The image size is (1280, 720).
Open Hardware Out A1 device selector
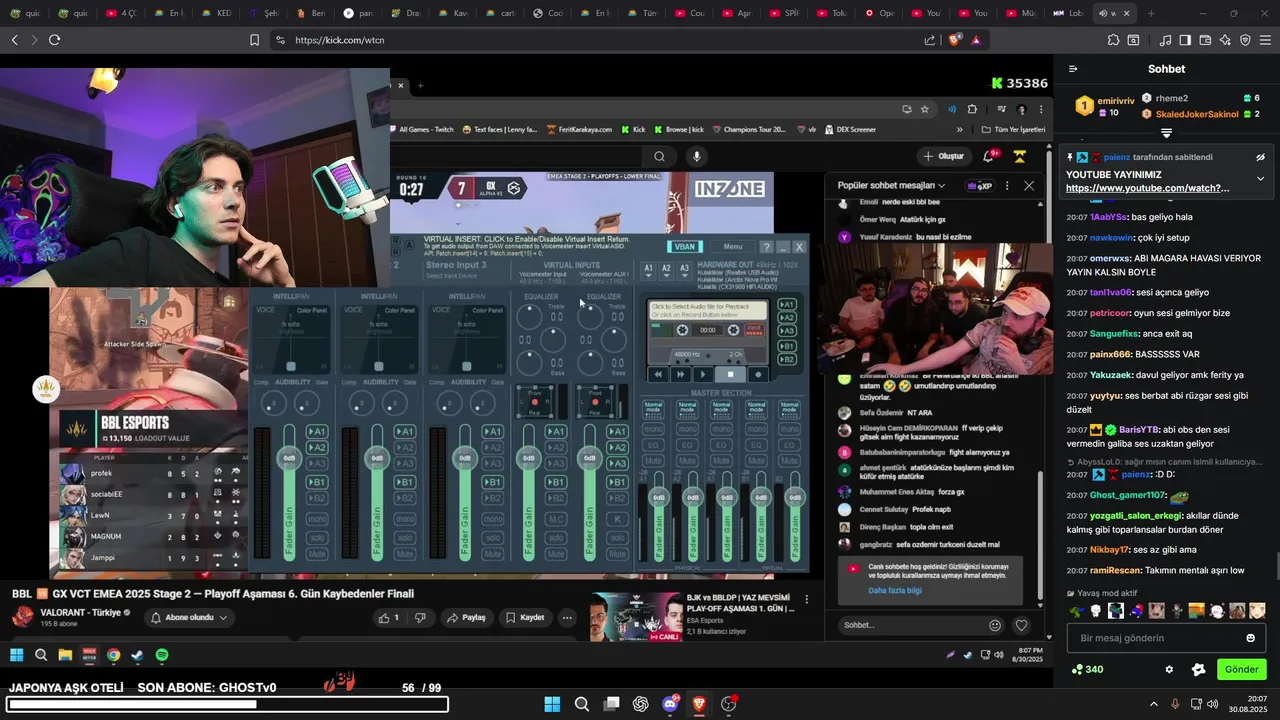pos(648,269)
